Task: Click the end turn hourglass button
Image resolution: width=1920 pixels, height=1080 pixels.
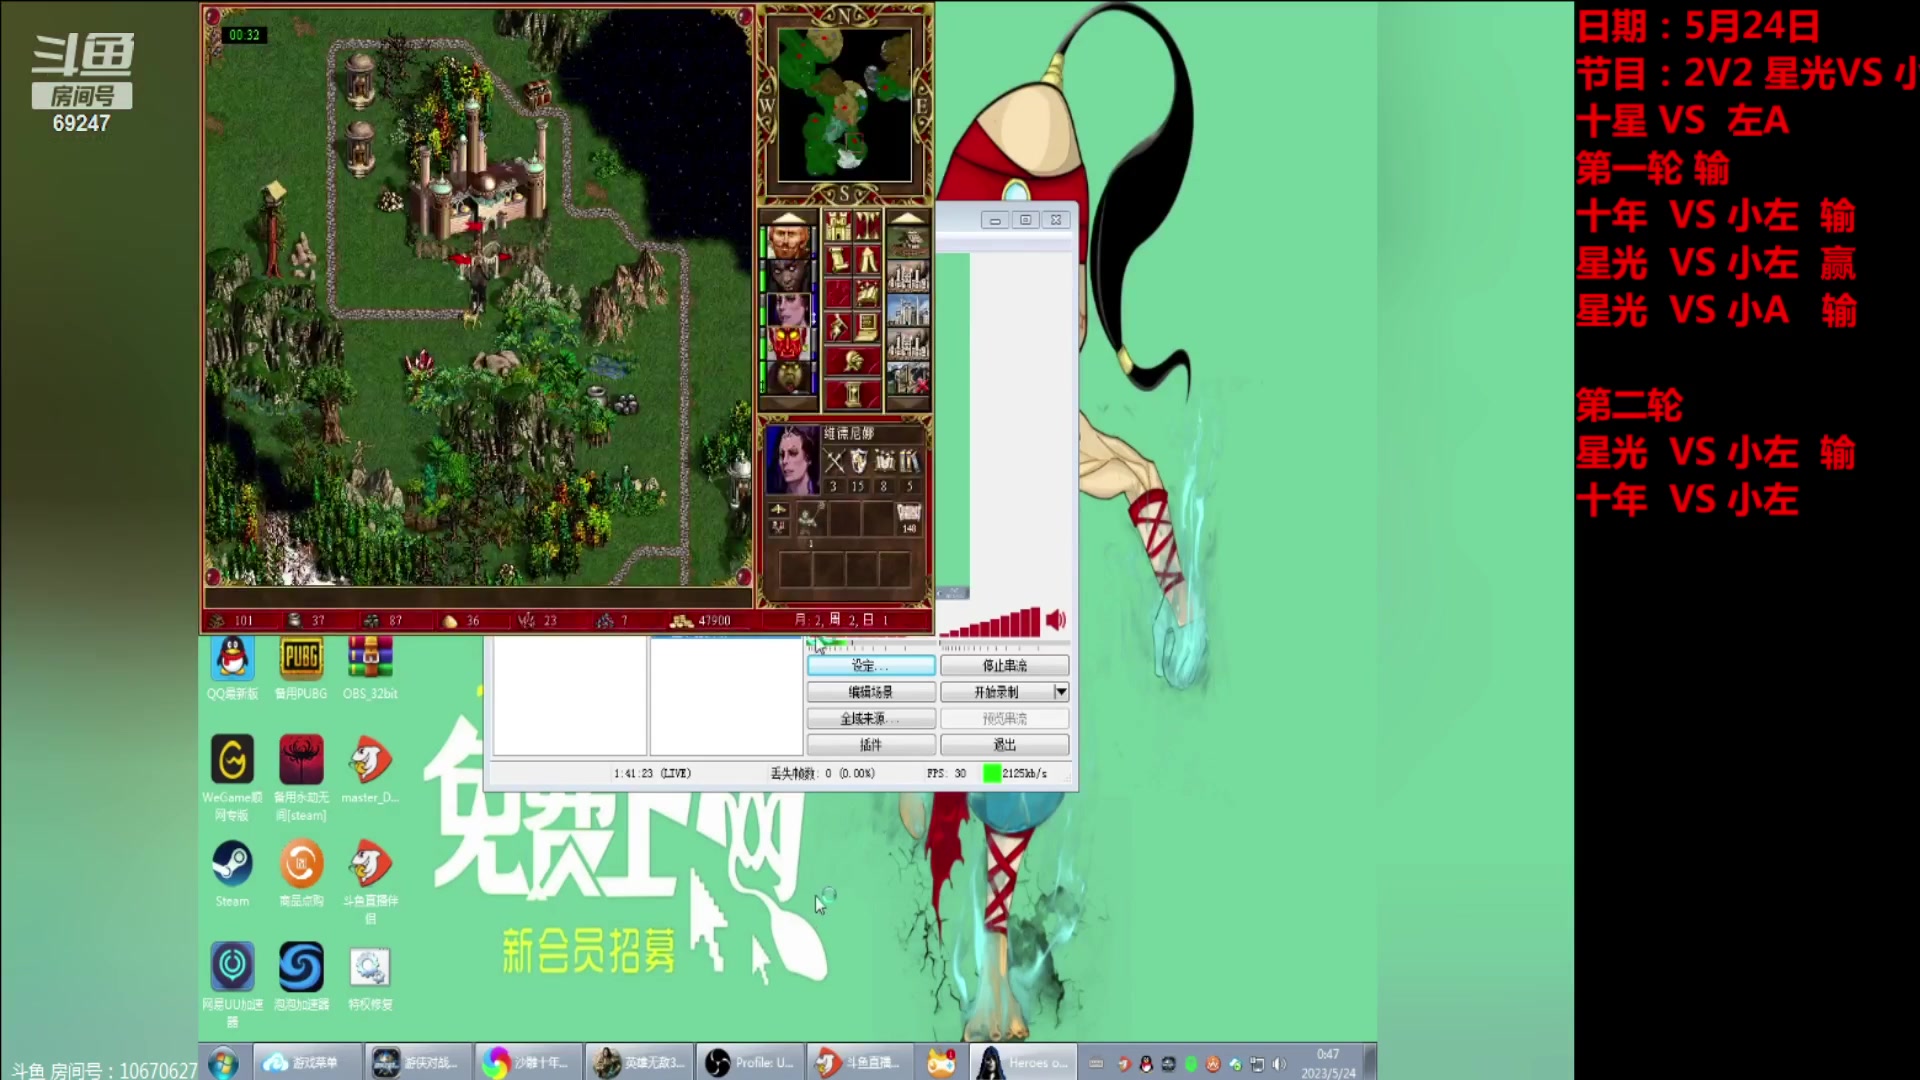Action: point(853,394)
